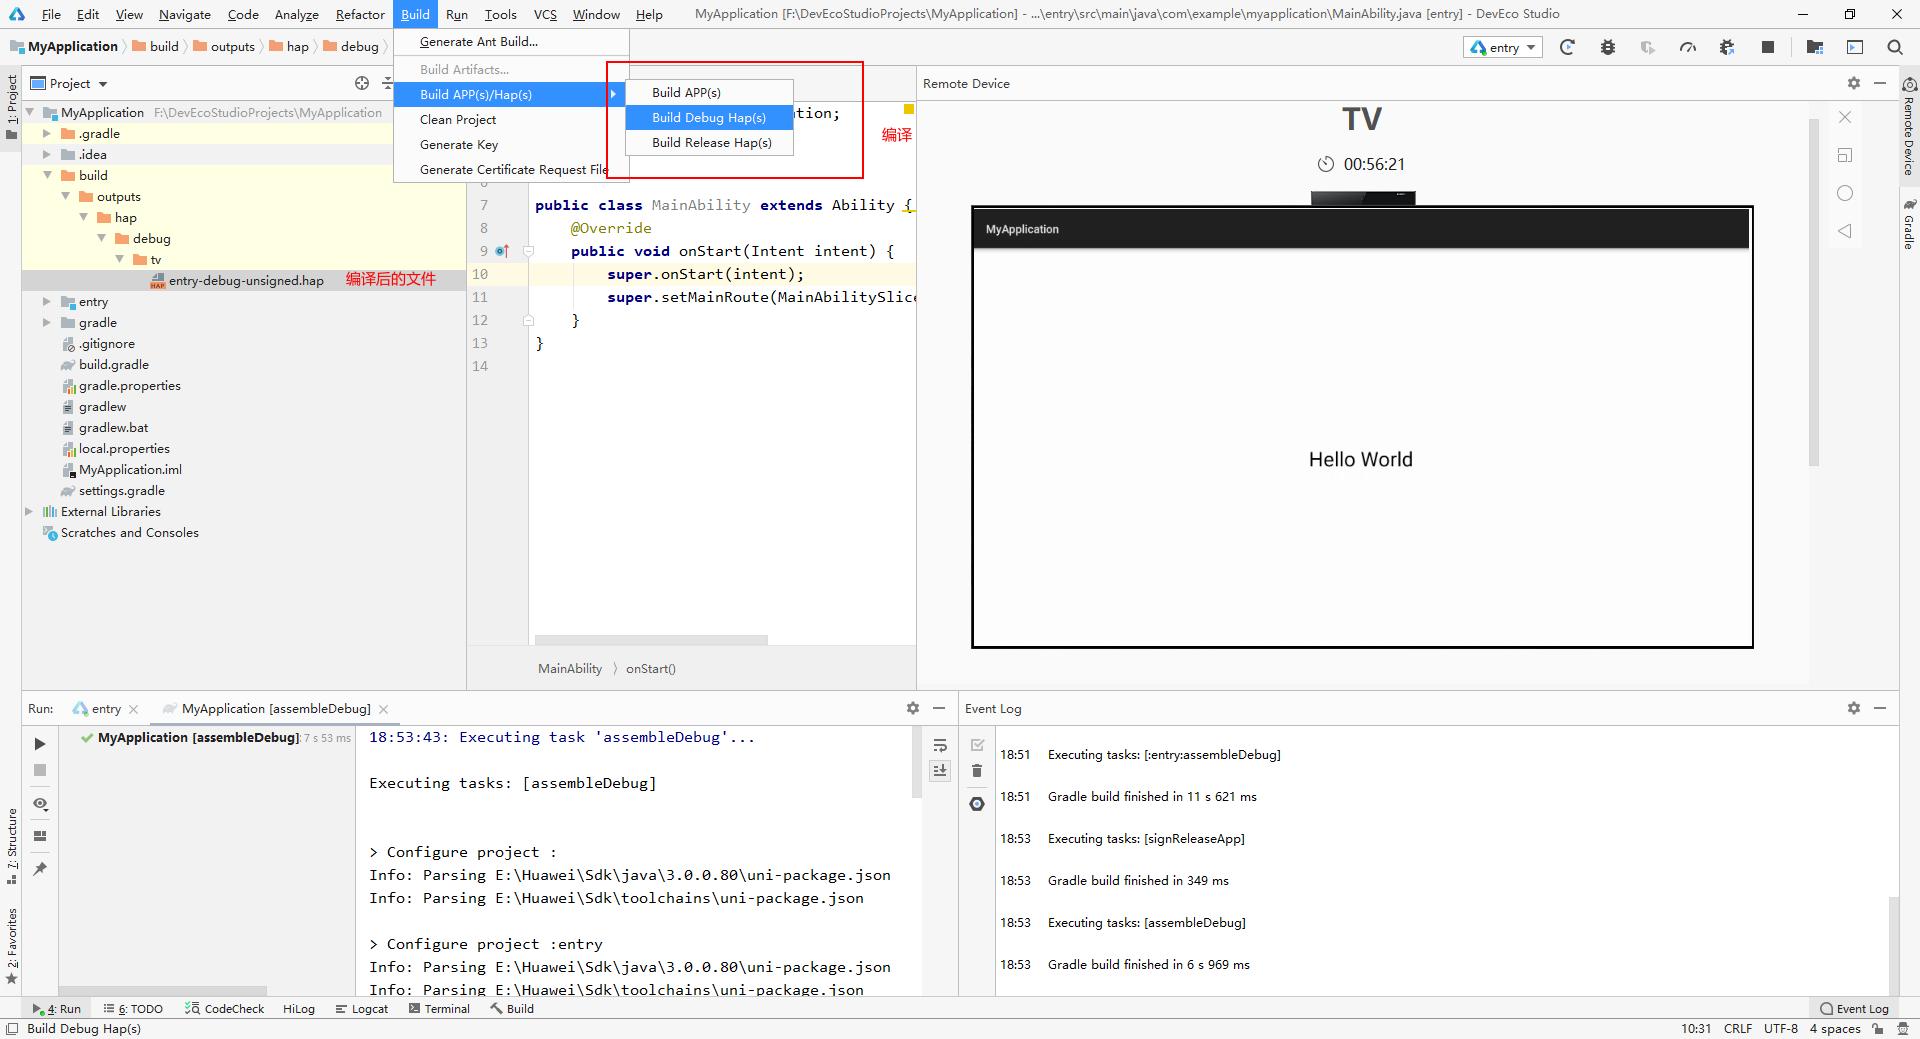1920x1039 pixels.
Task: Open the Logcat tool window button
Action: [362, 1009]
